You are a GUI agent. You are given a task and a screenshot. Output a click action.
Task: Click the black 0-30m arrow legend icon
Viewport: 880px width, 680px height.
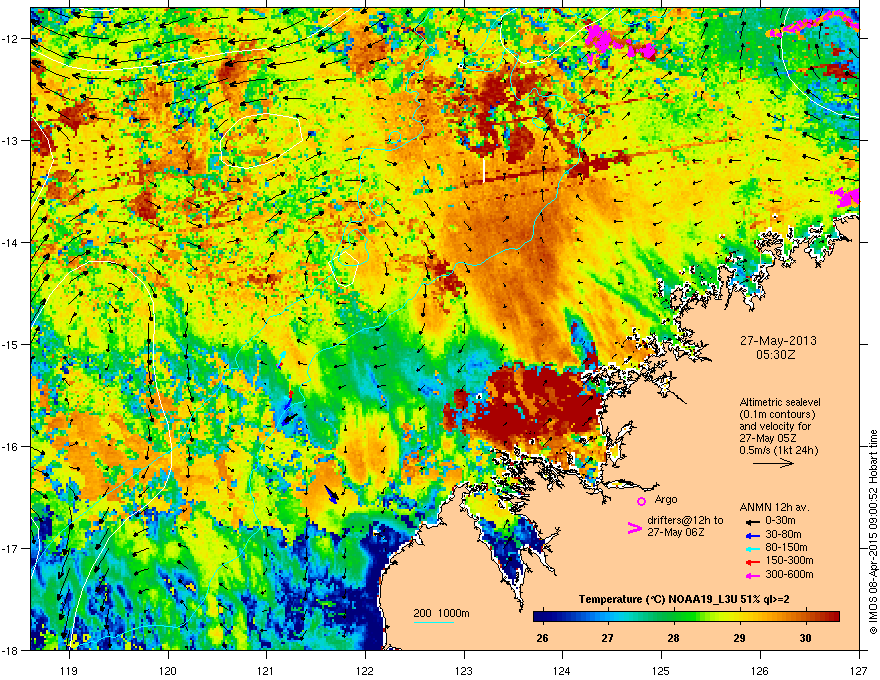[750, 521]
